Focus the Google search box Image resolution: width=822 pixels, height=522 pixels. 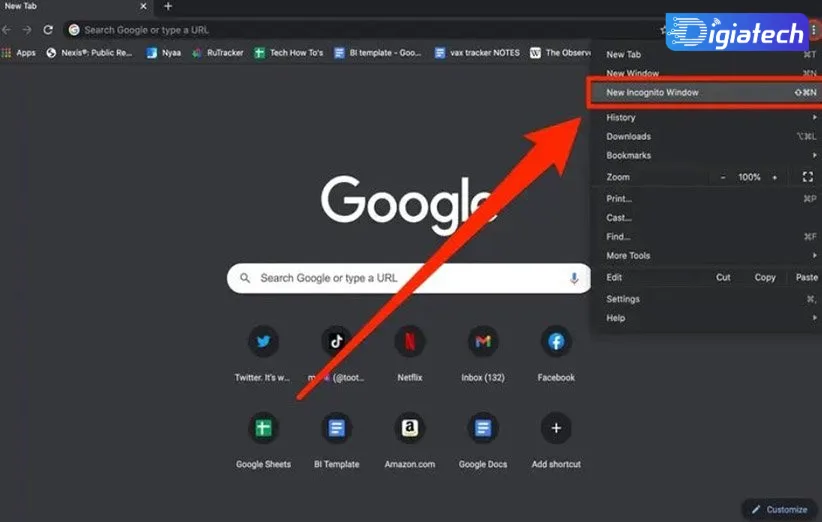click(409, 278)
